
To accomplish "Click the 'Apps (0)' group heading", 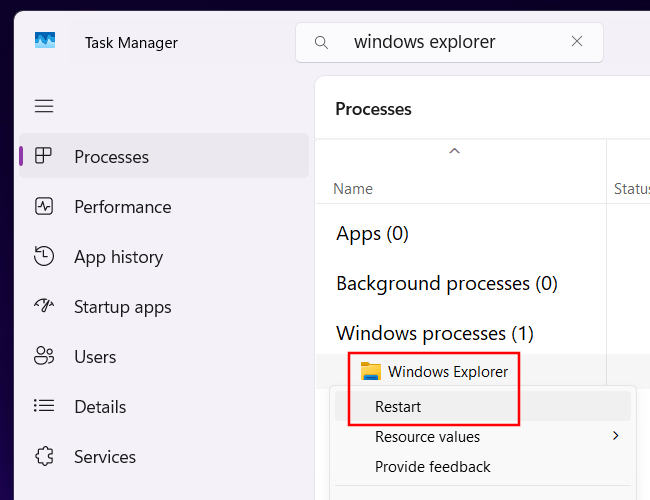I will tap(372, 234).
